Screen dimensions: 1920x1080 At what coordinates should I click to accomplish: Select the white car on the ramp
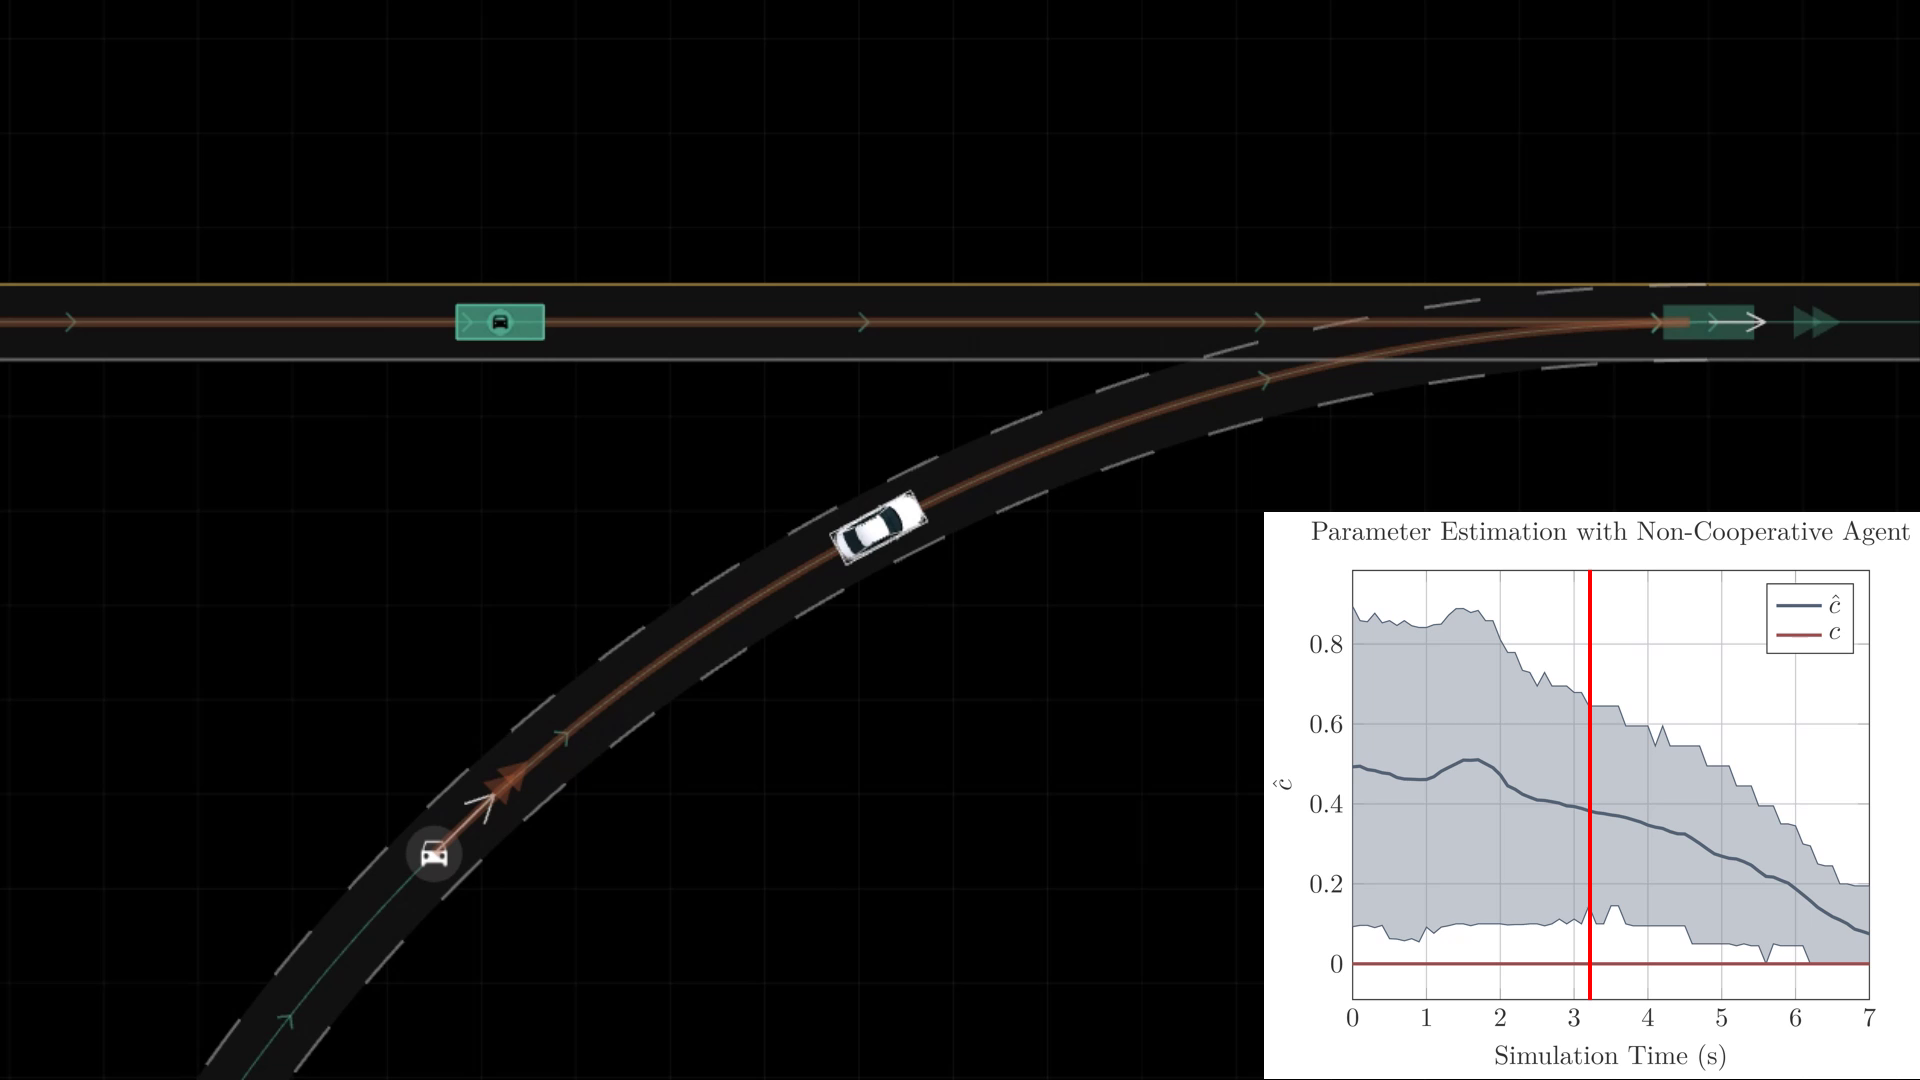pos(879,527)
